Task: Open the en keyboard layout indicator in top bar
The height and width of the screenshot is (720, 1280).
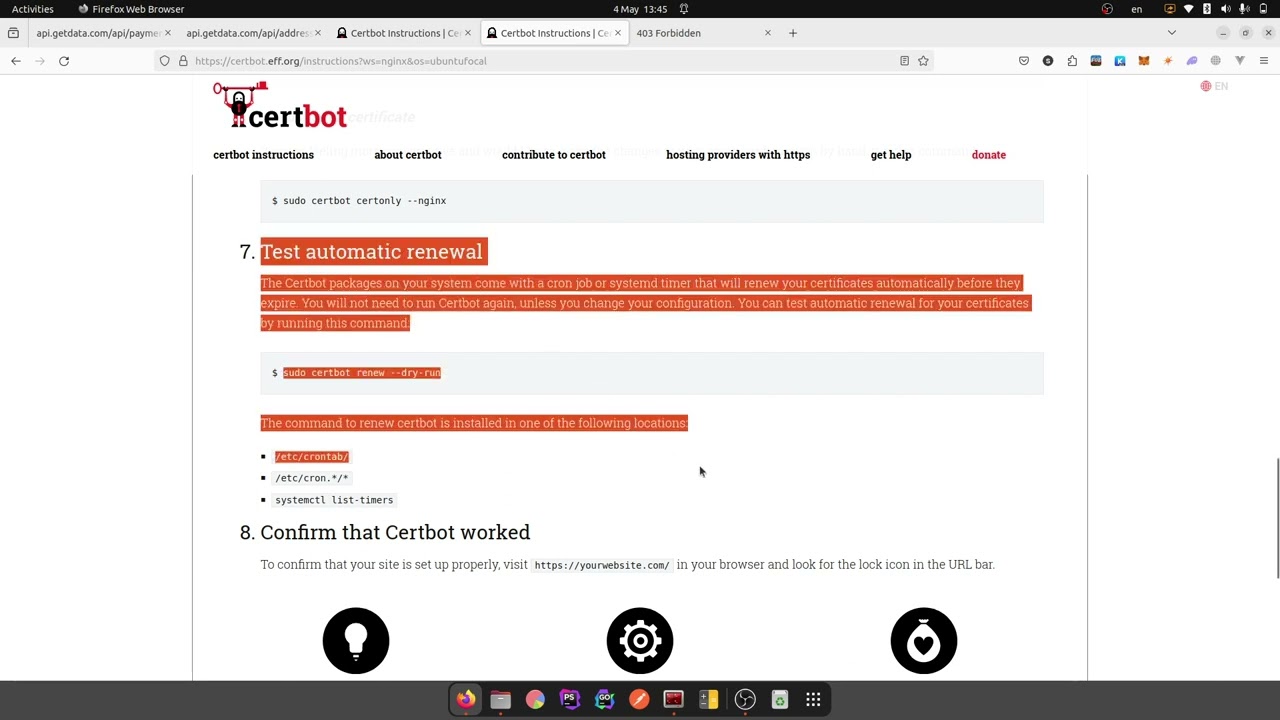Action: pos(1137,9)
